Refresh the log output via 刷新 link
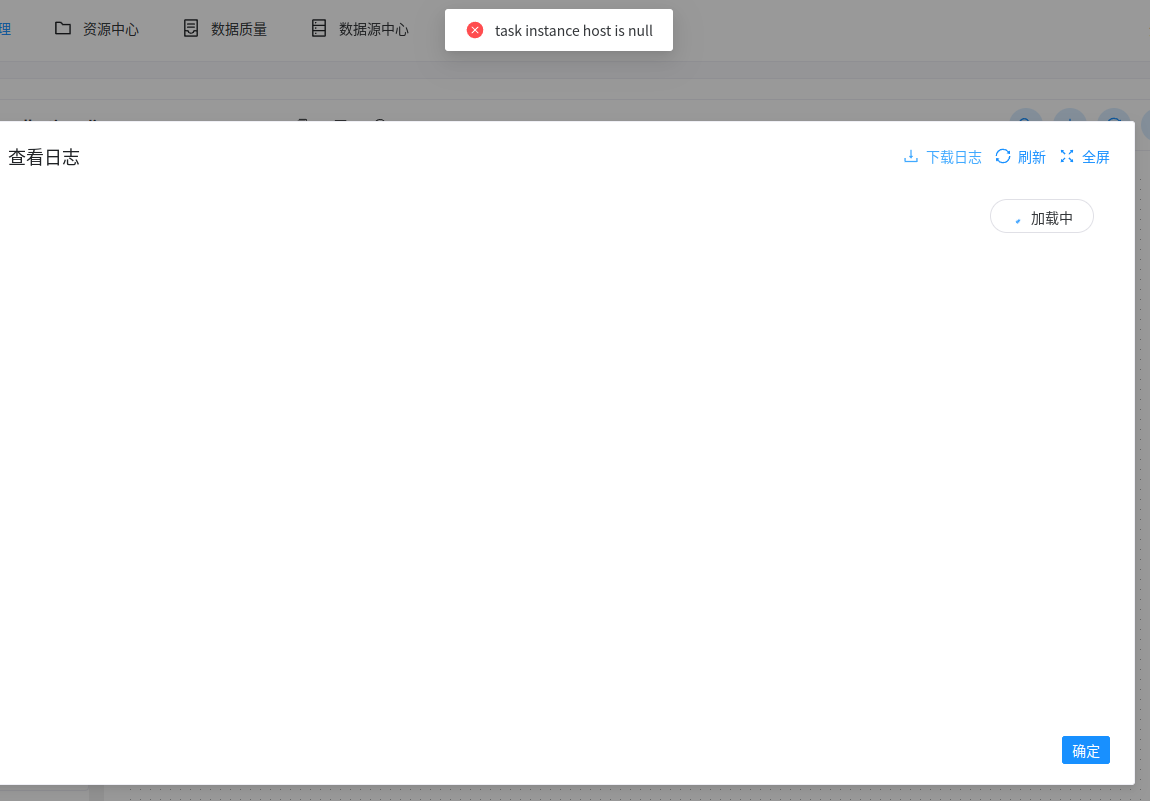Image resolution: width=1150 pixels, height=801 pixels. pyautogui.click(x=1030, y=156)
